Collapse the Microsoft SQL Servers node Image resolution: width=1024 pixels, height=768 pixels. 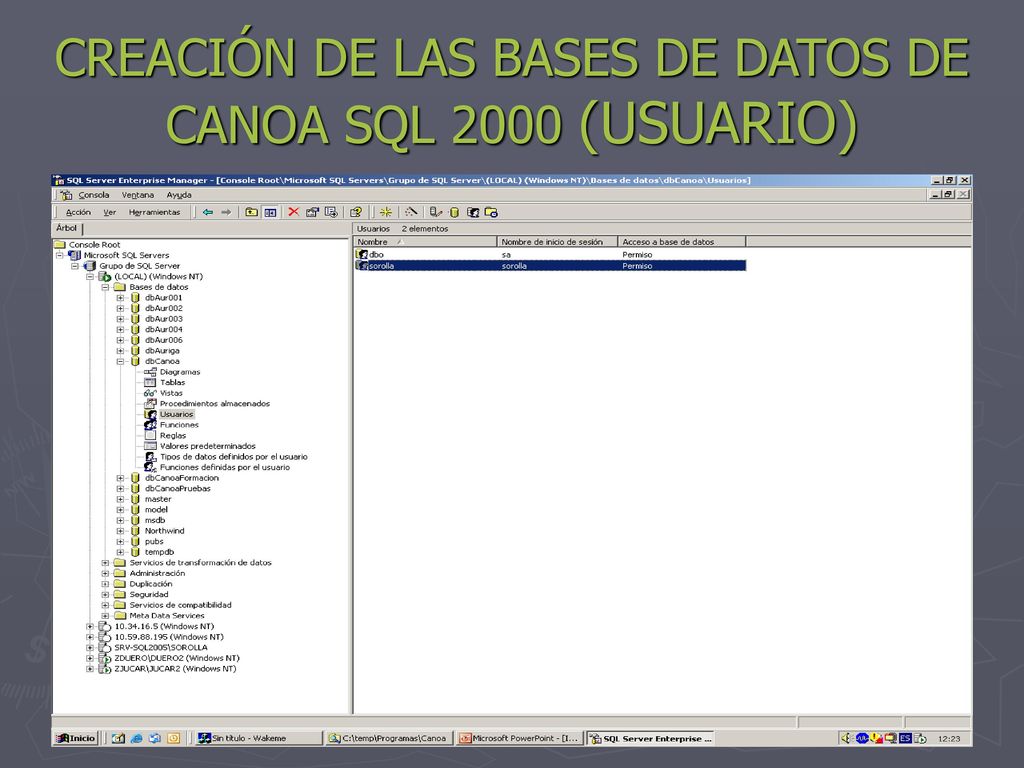tap(59, 255)
